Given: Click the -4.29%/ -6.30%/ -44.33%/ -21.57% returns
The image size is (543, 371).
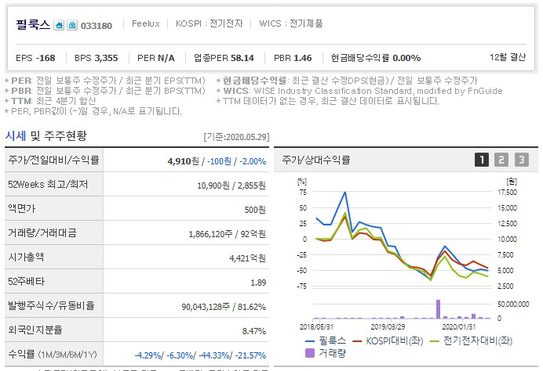Looking at the screenshot, I should pyautogui.click(x=200, y=355).
